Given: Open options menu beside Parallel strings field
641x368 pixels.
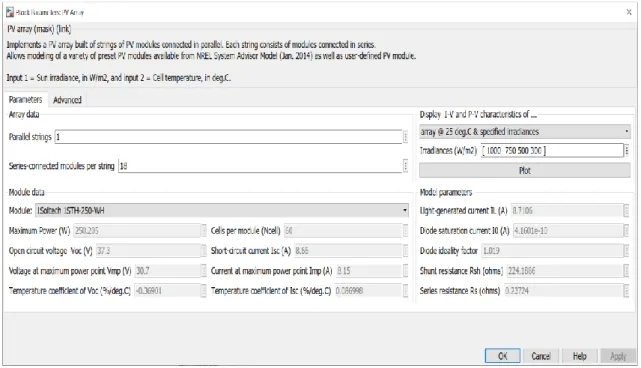Looking at the screenshot, I should click(406, 137).
